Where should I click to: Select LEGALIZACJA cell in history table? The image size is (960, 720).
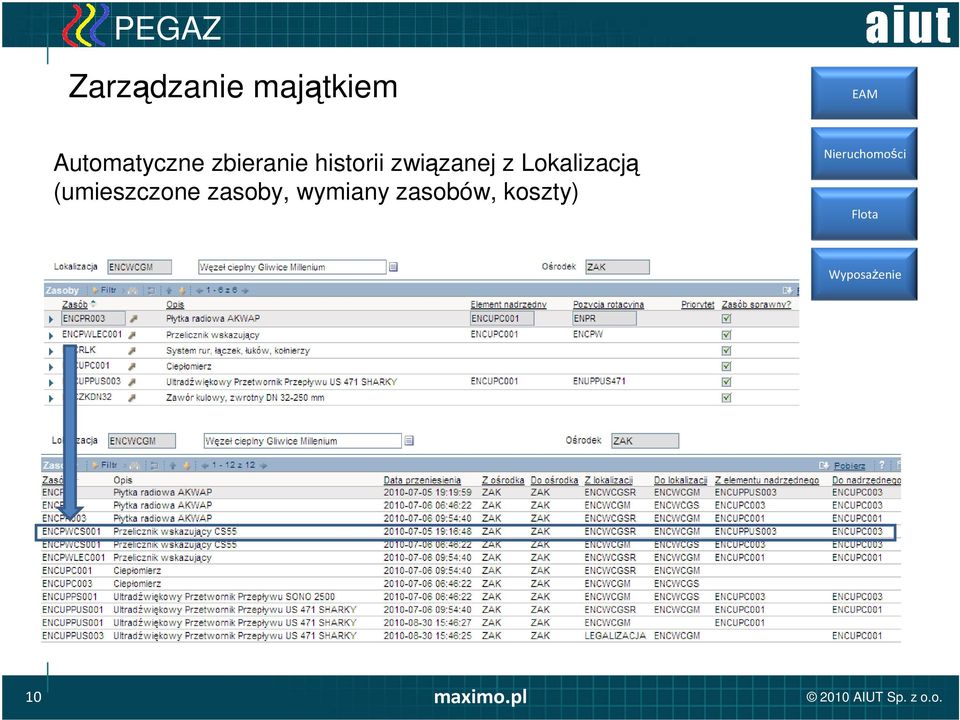(x=615, y=636)
